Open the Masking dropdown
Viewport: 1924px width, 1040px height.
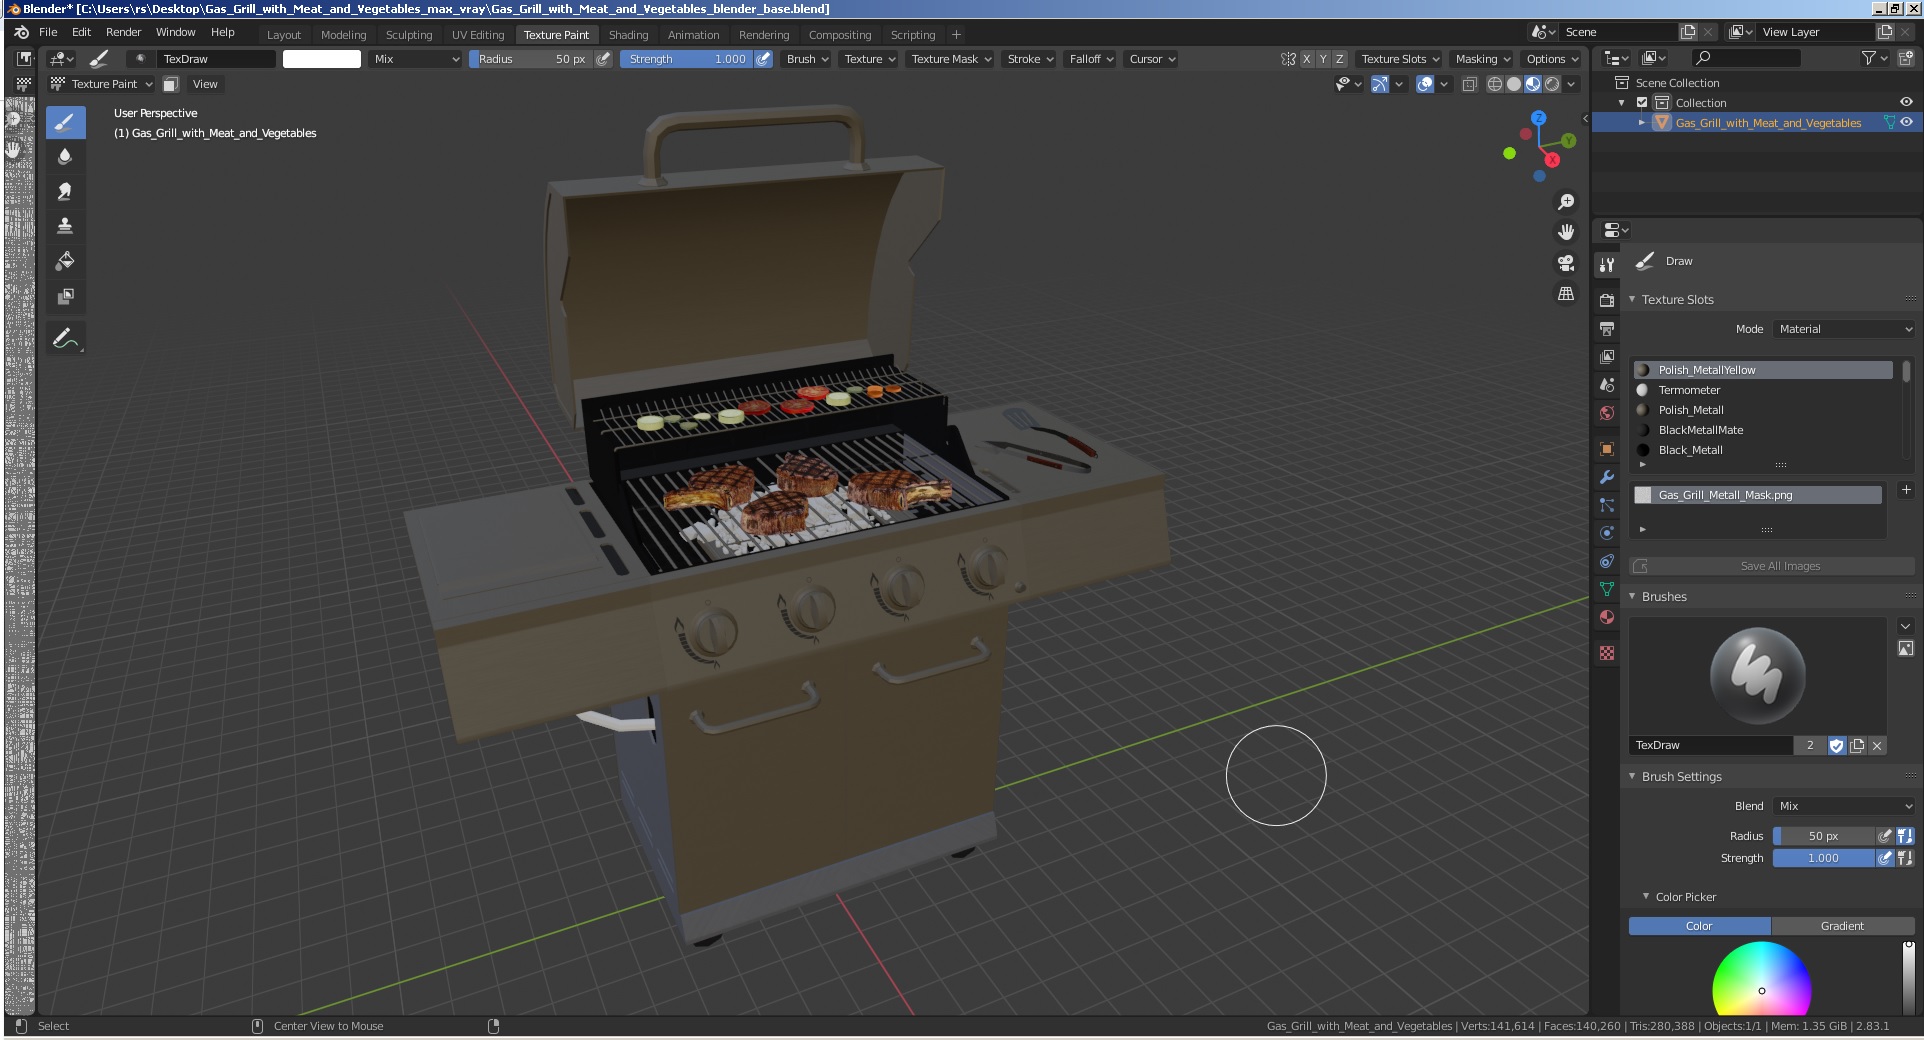coord(1482,59)
